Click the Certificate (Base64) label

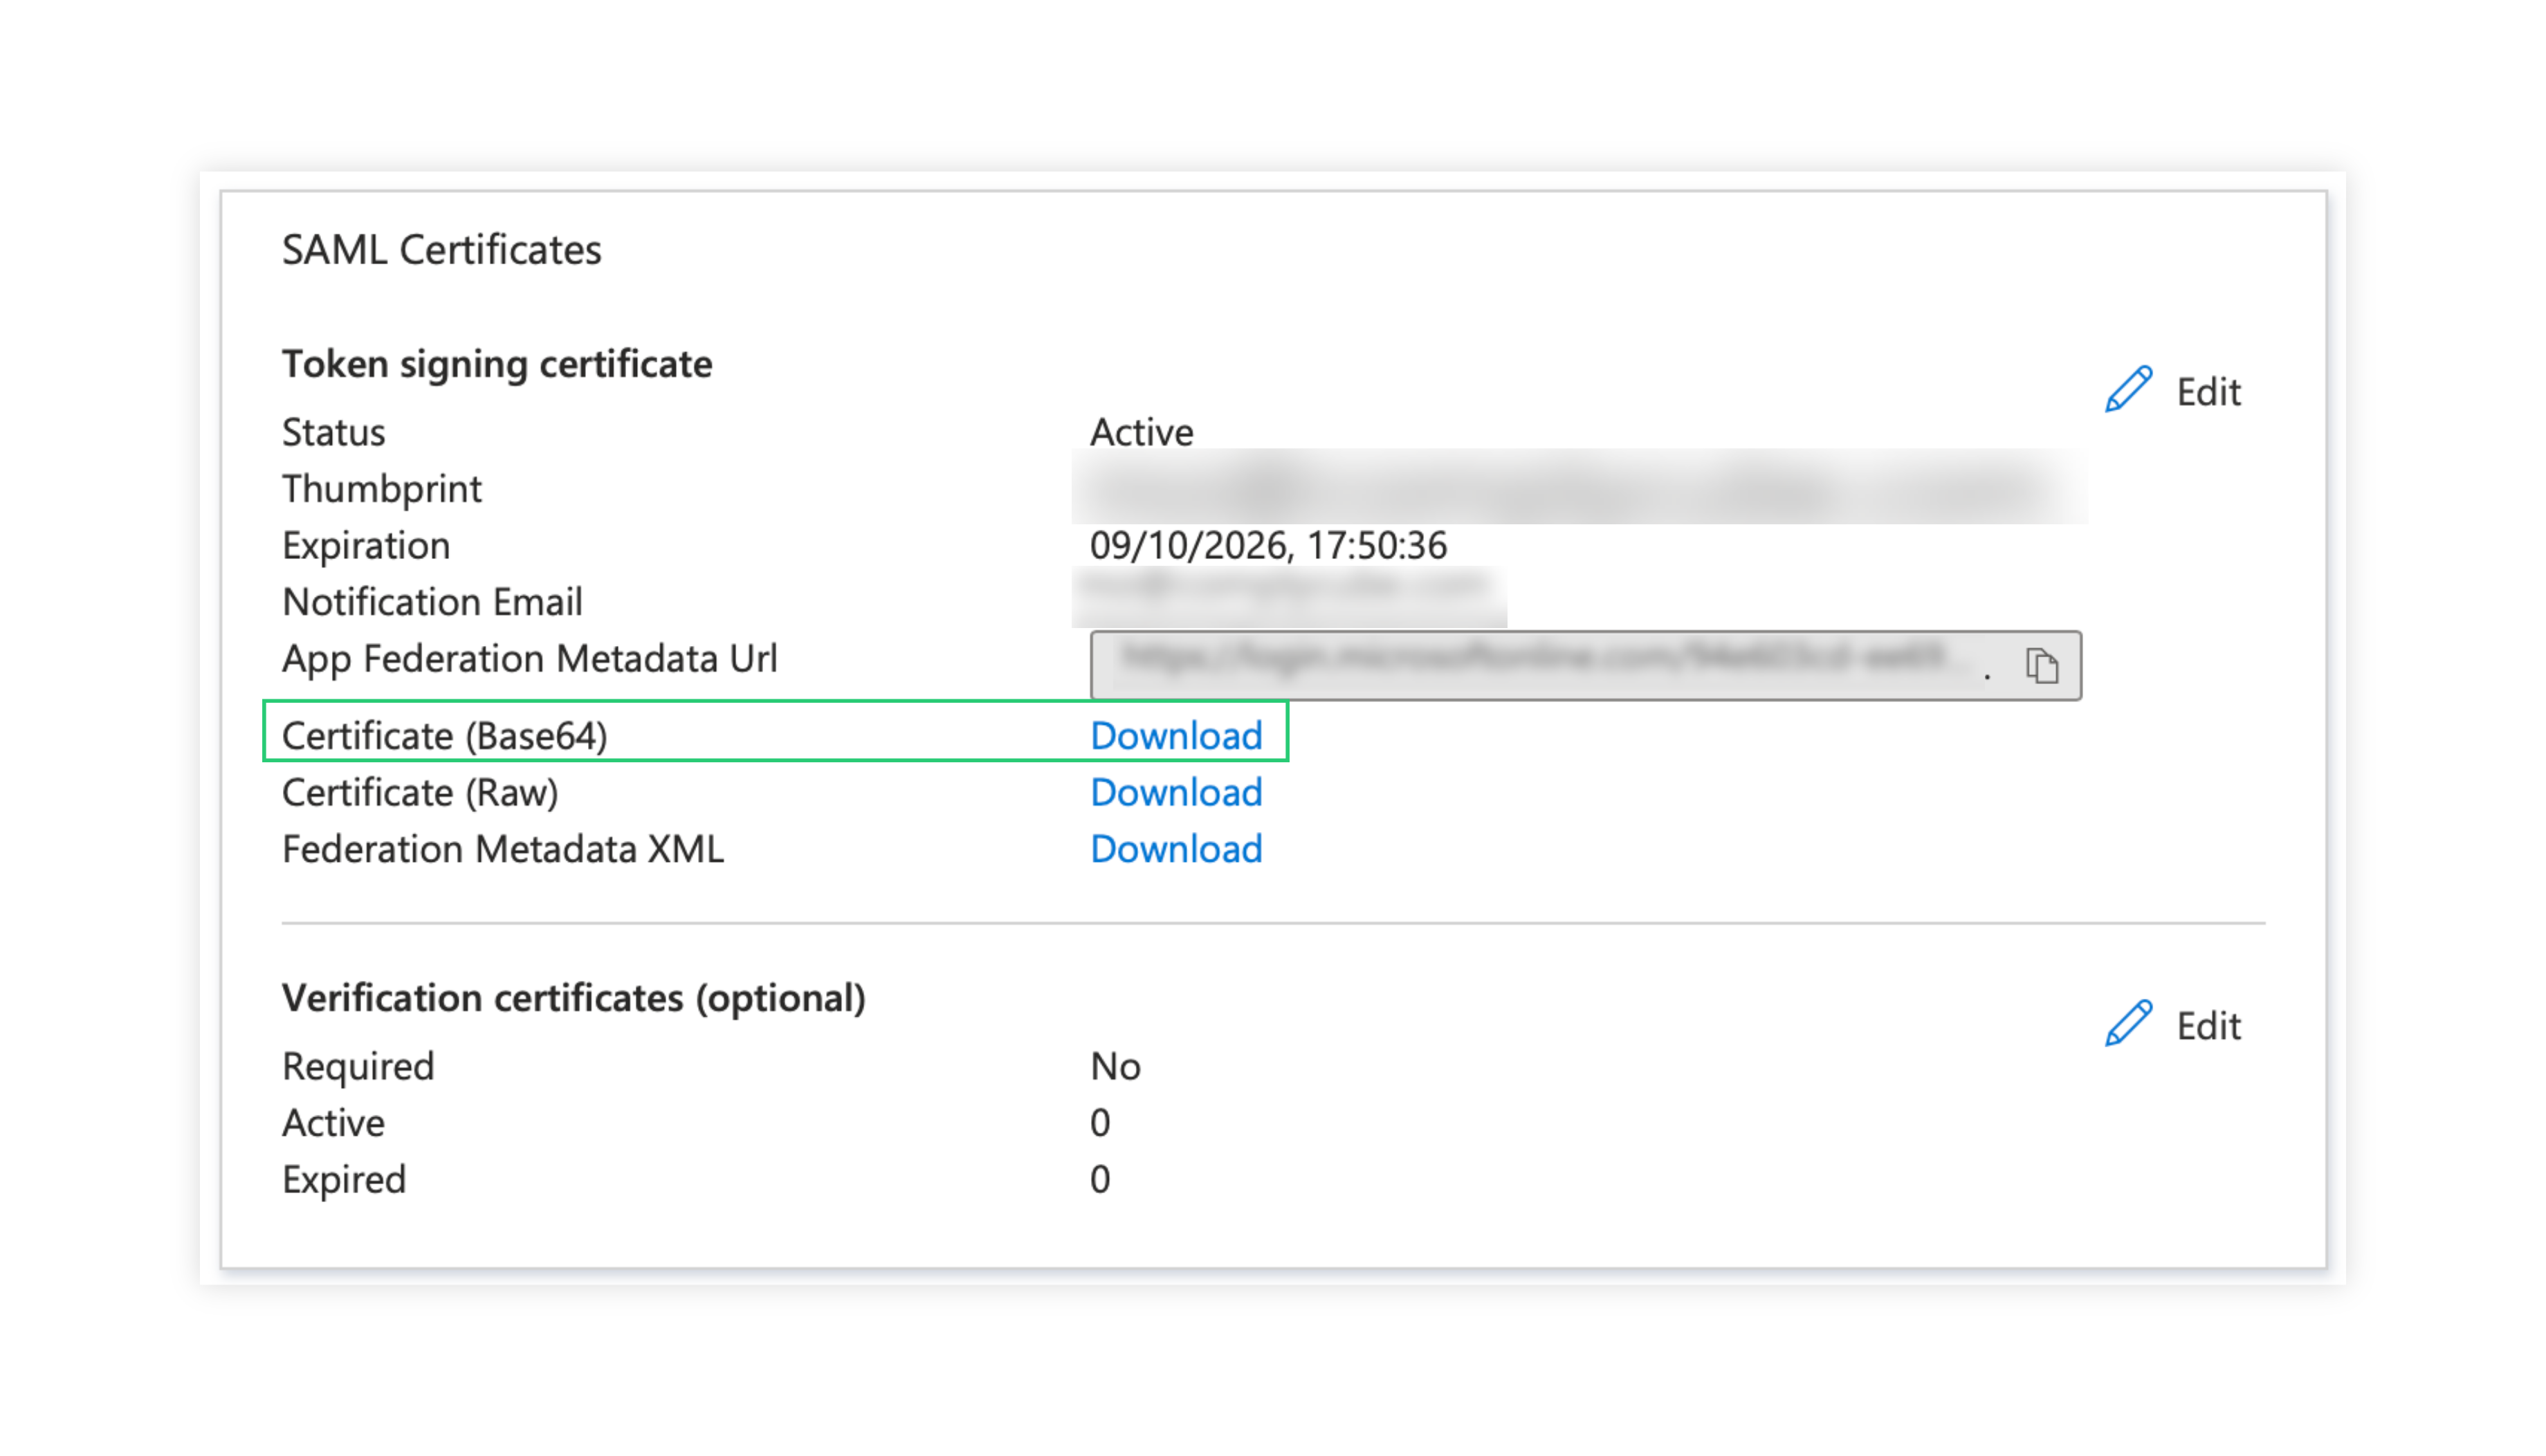(444, 736)
